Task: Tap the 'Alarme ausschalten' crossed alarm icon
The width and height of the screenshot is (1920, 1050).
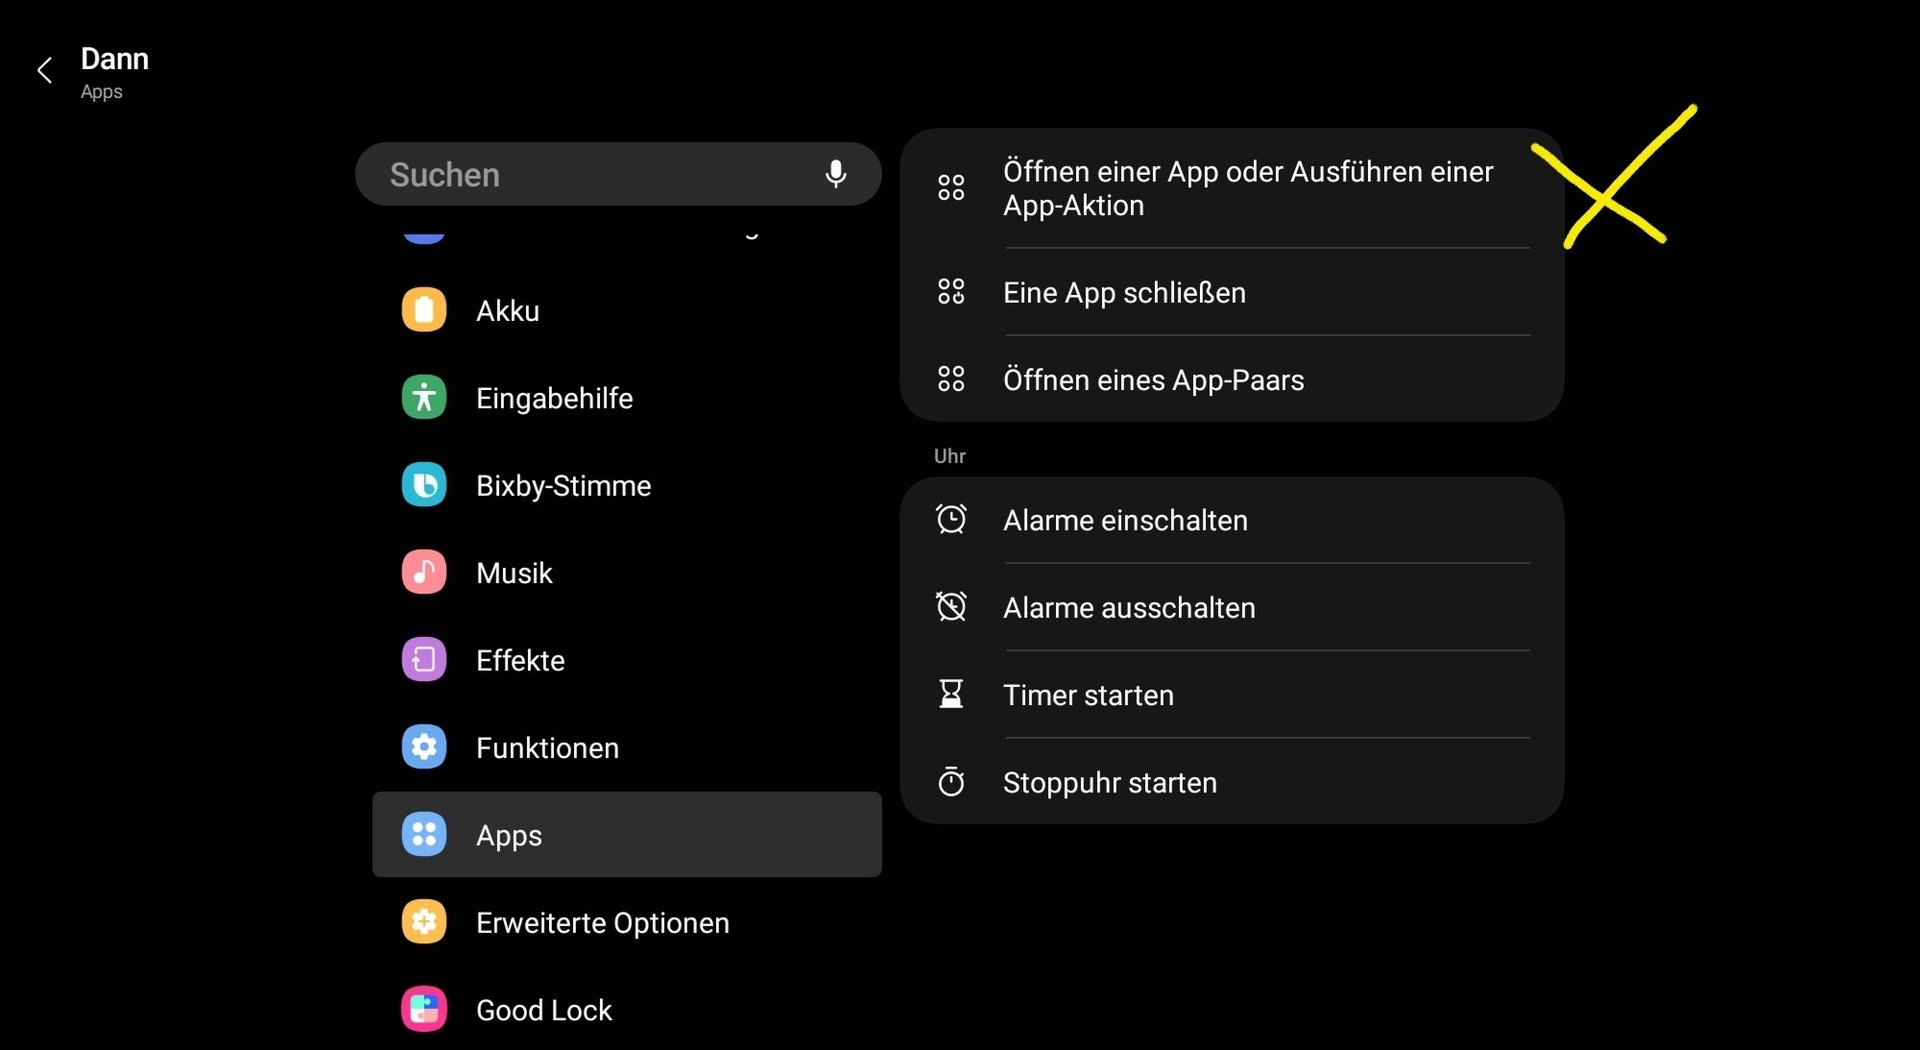Action: coord(951,606)
